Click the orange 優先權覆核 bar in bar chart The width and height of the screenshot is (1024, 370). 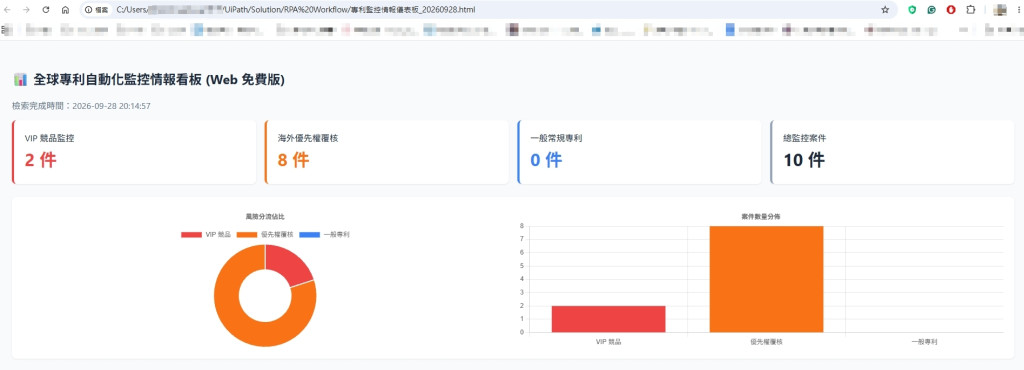pyautogui.click(x=766, y=279)
